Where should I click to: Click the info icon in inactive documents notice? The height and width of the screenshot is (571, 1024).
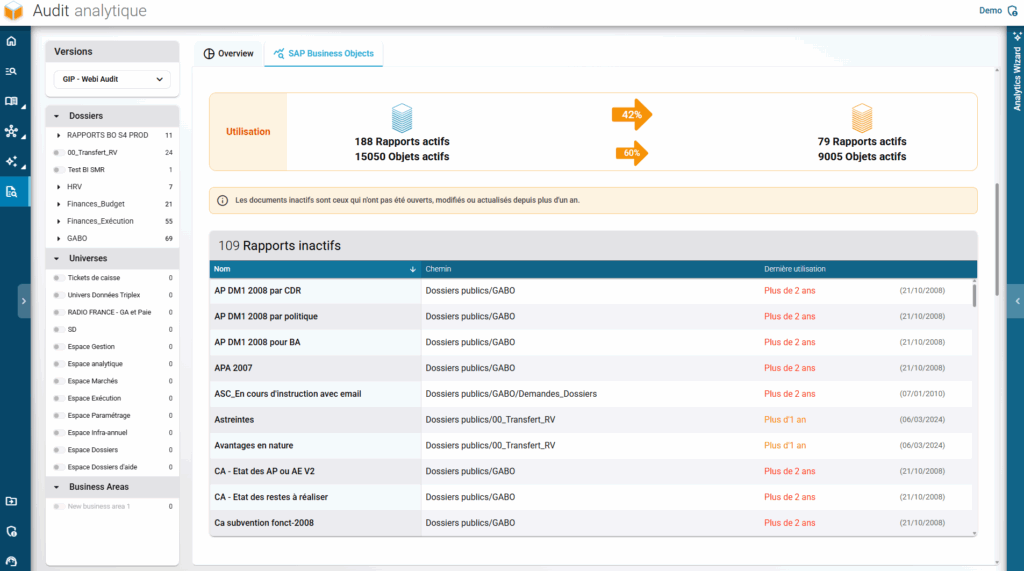pyautogui.click(x=222, y=201)
